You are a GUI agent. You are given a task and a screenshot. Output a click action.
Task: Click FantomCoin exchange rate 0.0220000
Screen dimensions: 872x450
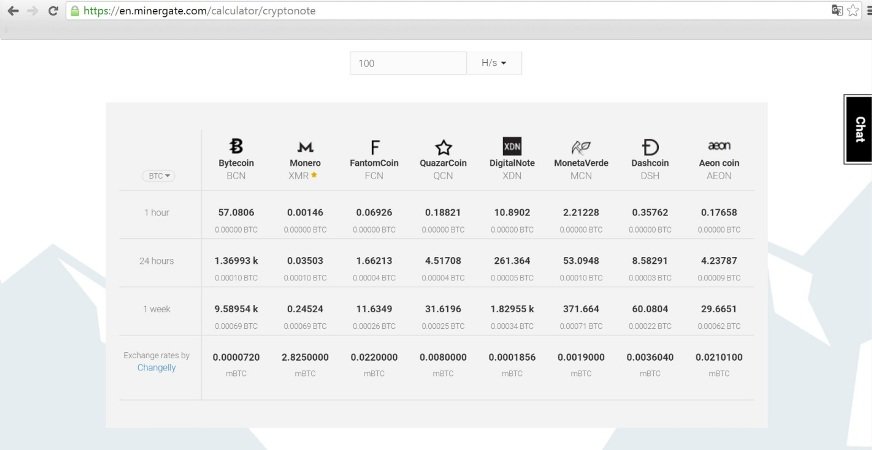pyautogui.click(x=374, y=357)
